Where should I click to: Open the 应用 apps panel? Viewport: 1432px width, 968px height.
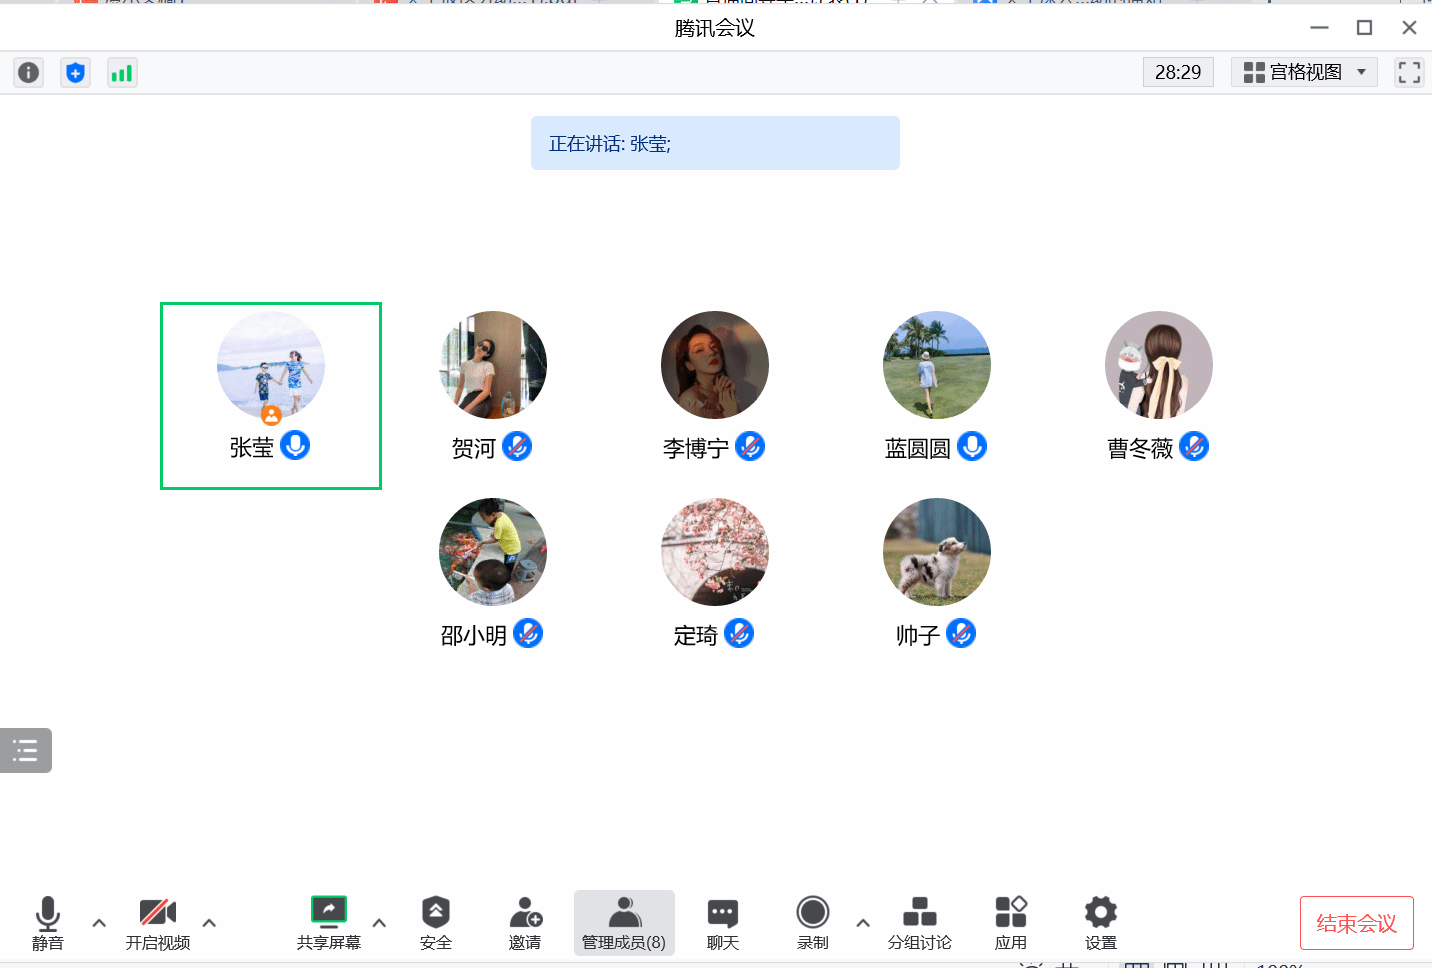tap(1011, 923)
